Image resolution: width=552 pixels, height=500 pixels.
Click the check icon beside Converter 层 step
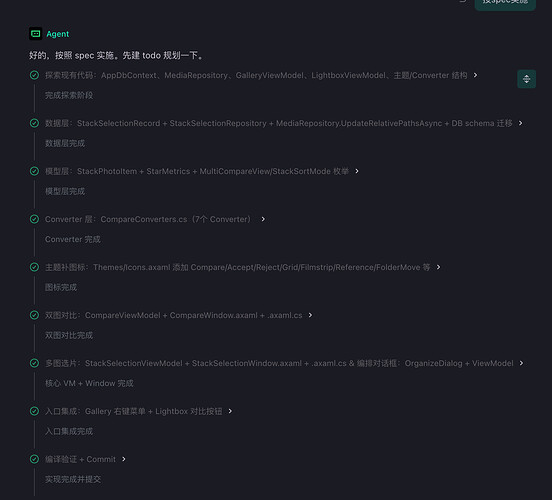click(x=34, y=219)
